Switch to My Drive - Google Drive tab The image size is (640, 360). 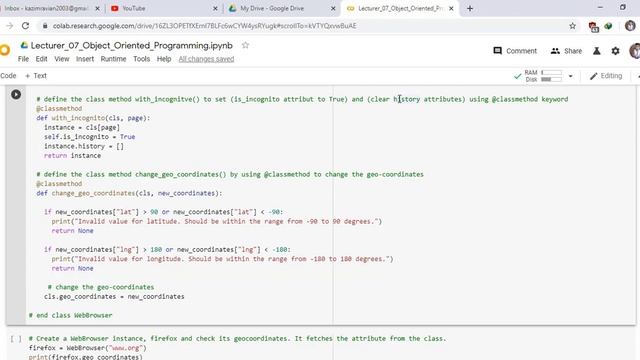pos(282,8)
